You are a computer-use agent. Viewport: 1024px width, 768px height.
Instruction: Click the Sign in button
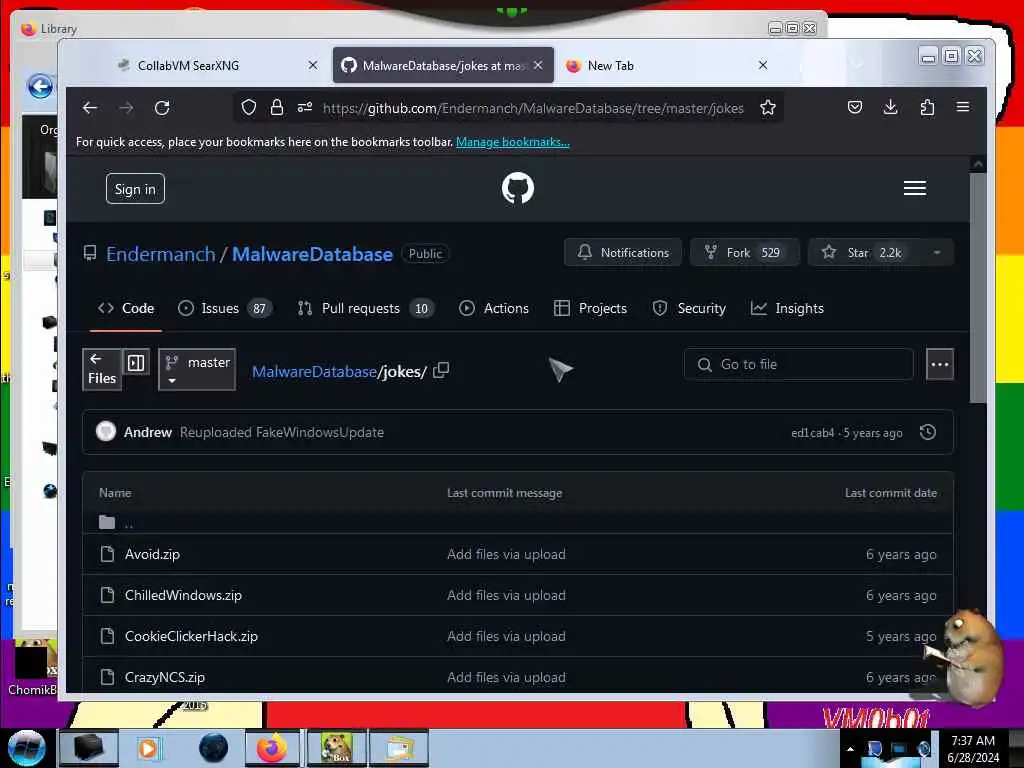135,189
